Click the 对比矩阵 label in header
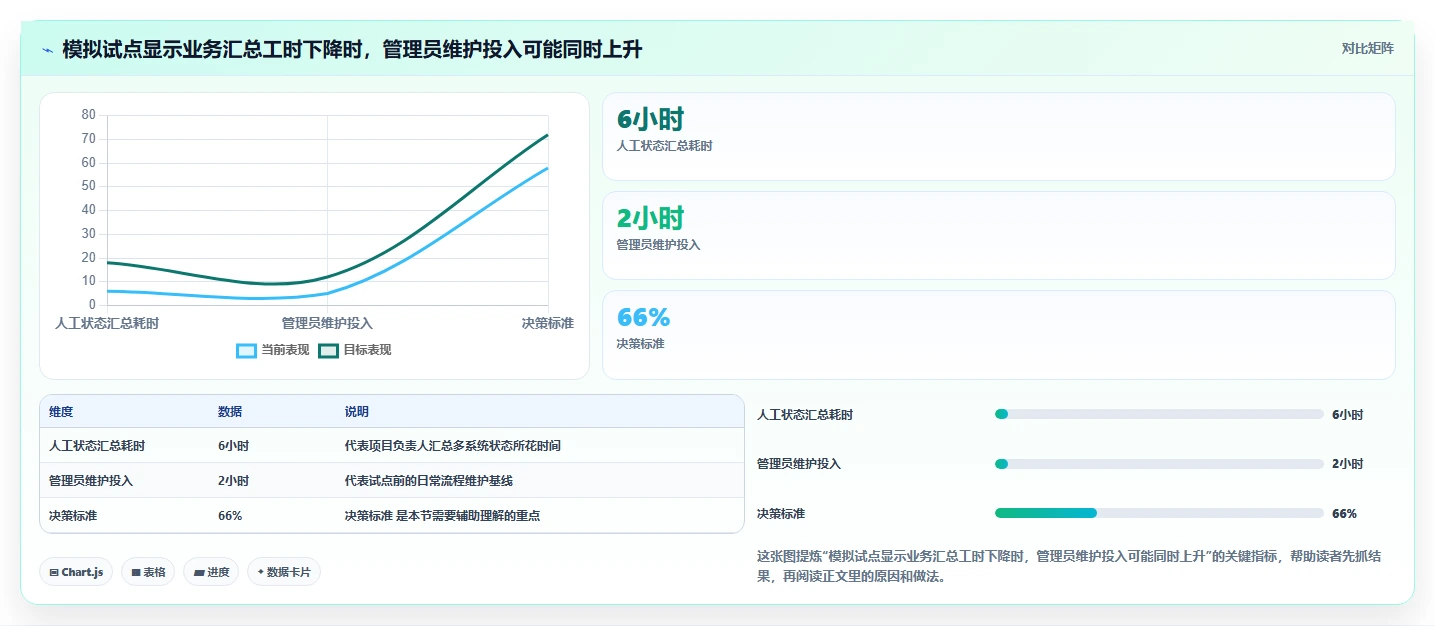 [1367, 48]
